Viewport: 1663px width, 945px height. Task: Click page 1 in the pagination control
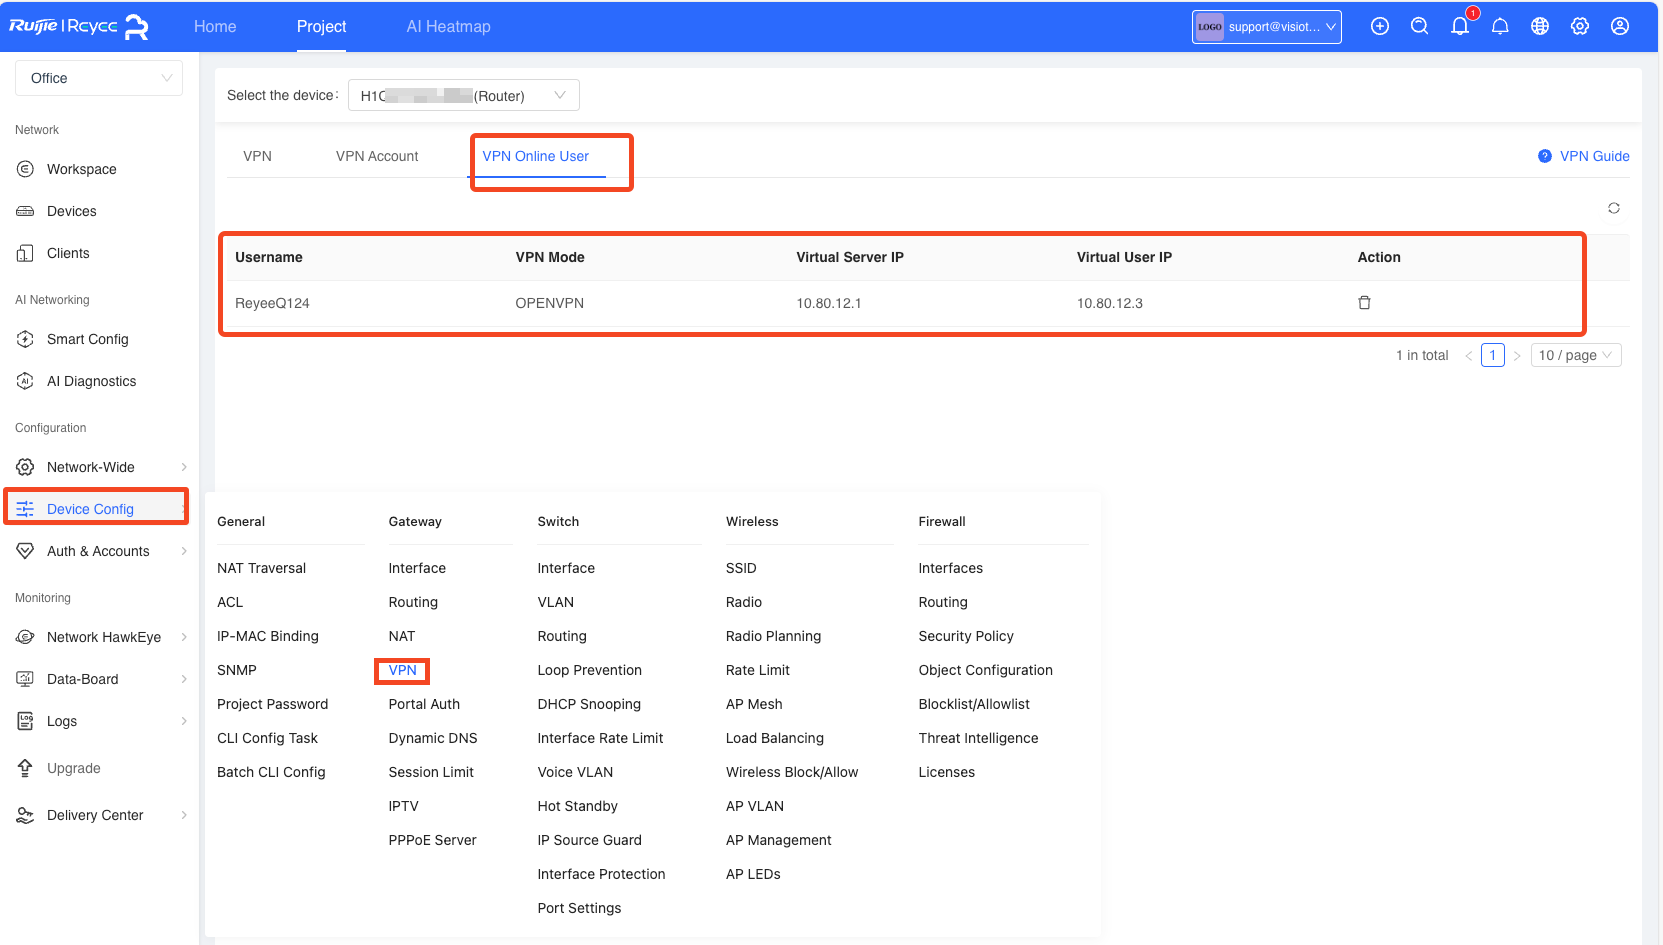pos(1493,355)
